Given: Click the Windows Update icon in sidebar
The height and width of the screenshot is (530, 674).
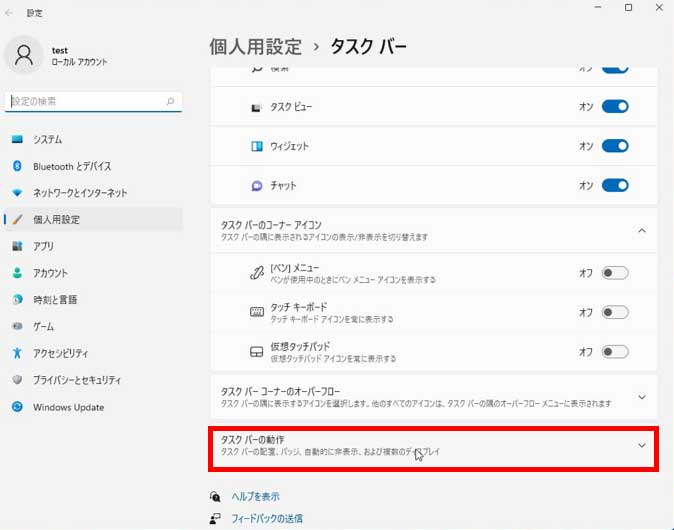Looking at the screenshot, I should click(17, 407).
